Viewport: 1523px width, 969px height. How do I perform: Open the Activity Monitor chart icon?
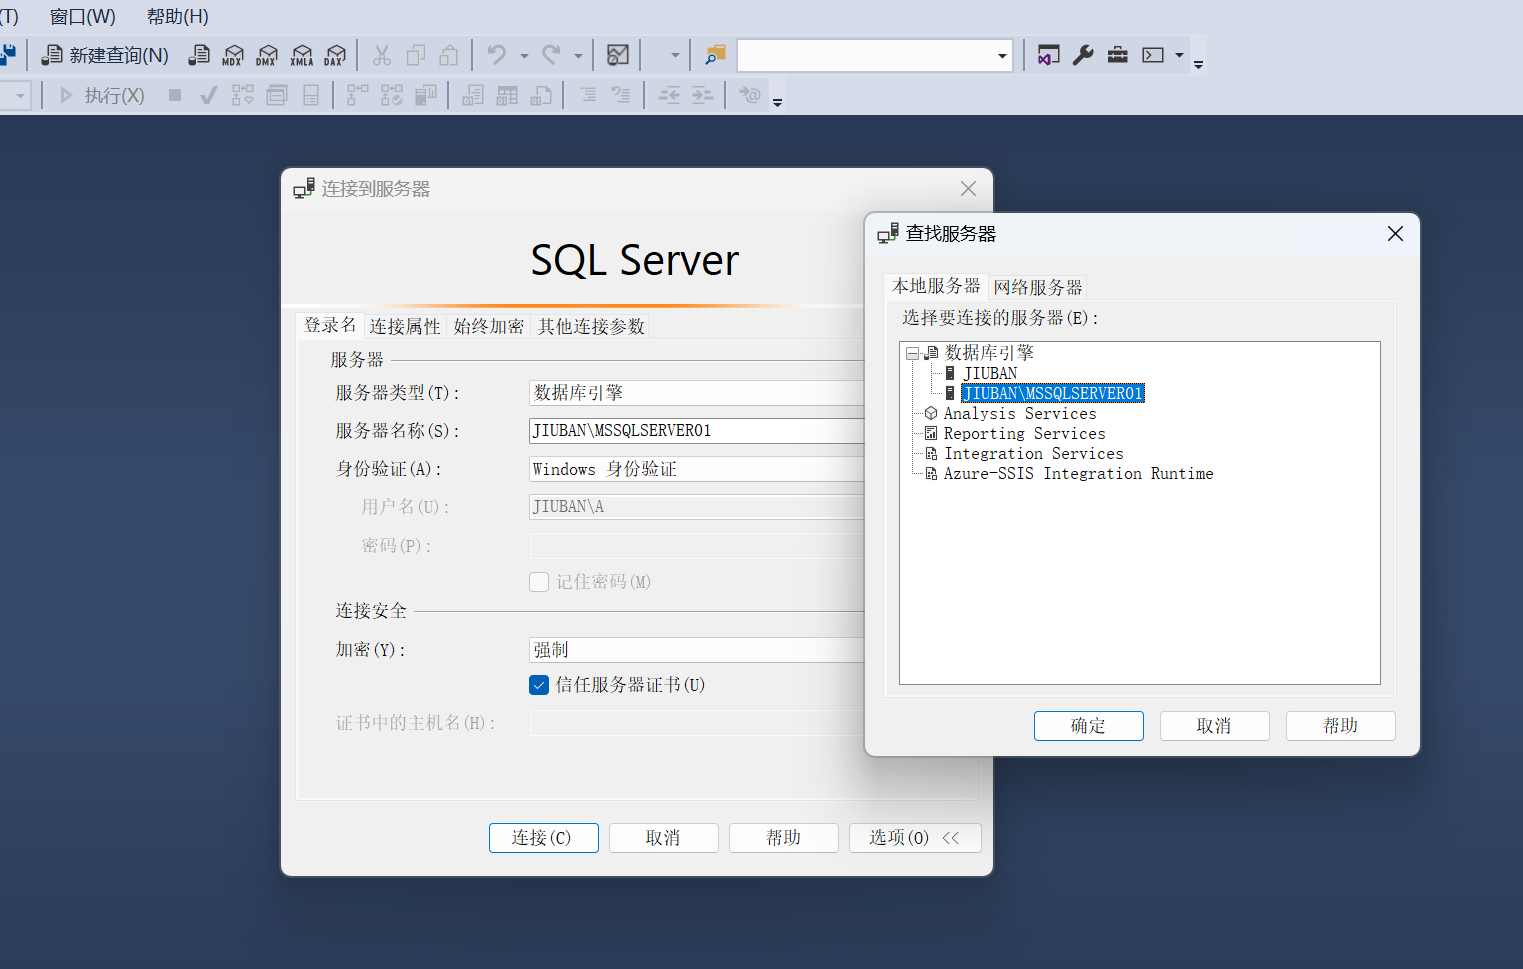(x=618, y=55)
